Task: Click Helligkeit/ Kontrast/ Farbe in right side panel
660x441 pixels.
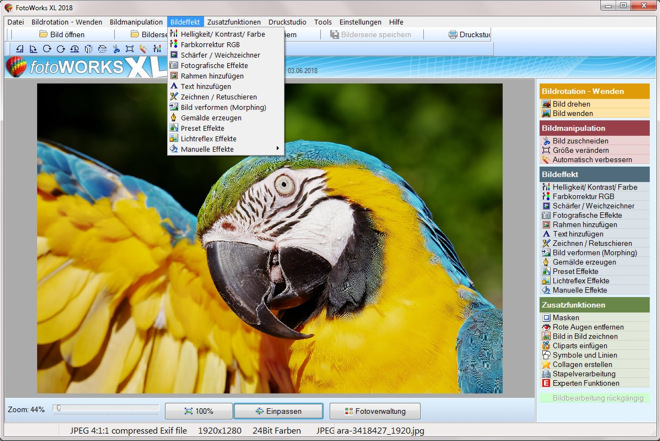Action: (x=594, y=187)
